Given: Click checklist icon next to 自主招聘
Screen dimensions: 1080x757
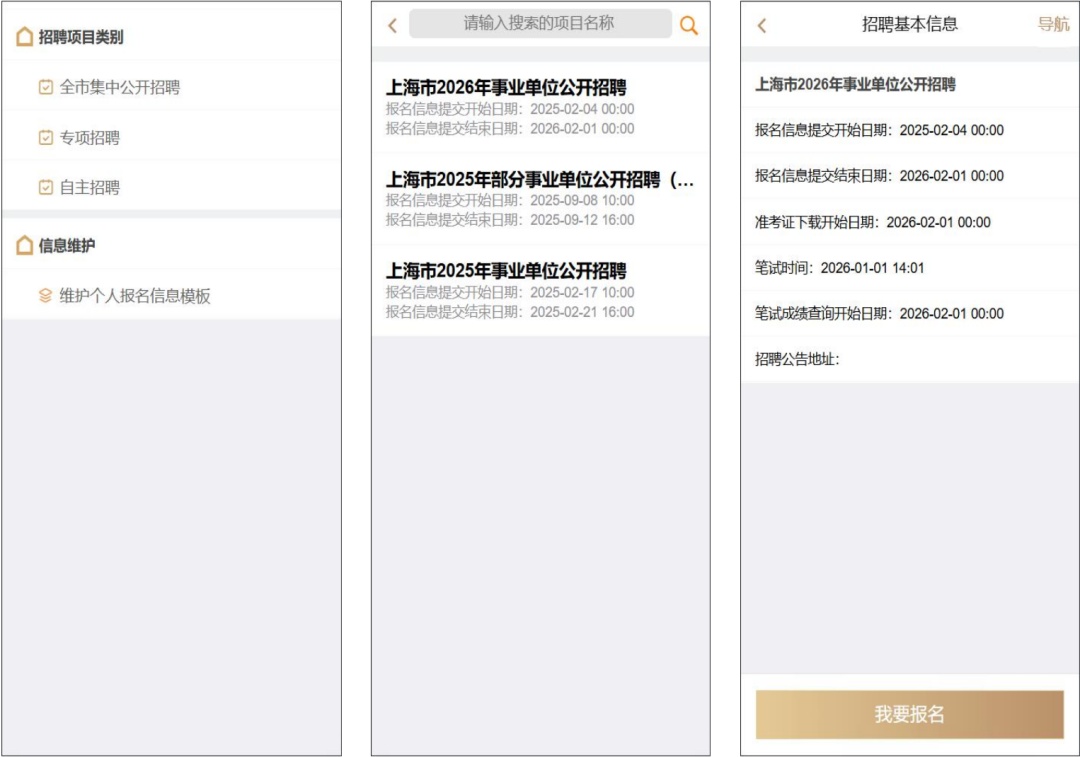Looking at the screenshot, I should click(46, 187).
